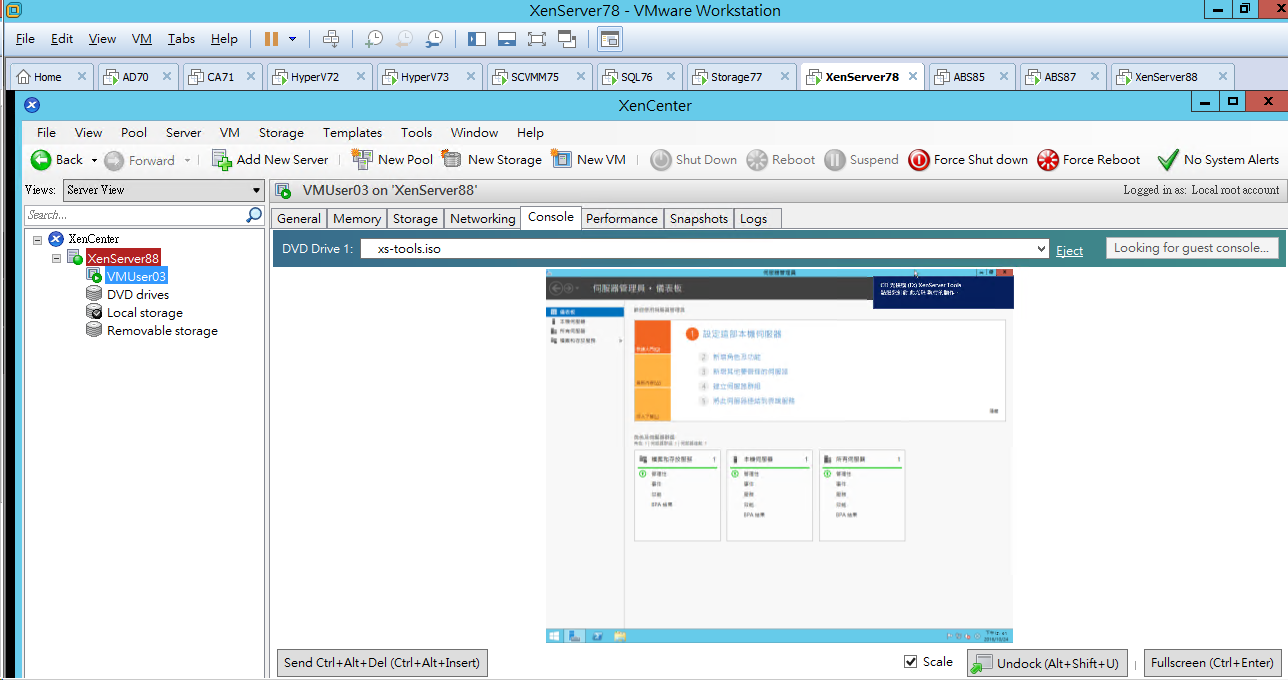Click the Forward navigation button
The height and width of the screenshot is (680, 1288).
[x=140, y=160]
